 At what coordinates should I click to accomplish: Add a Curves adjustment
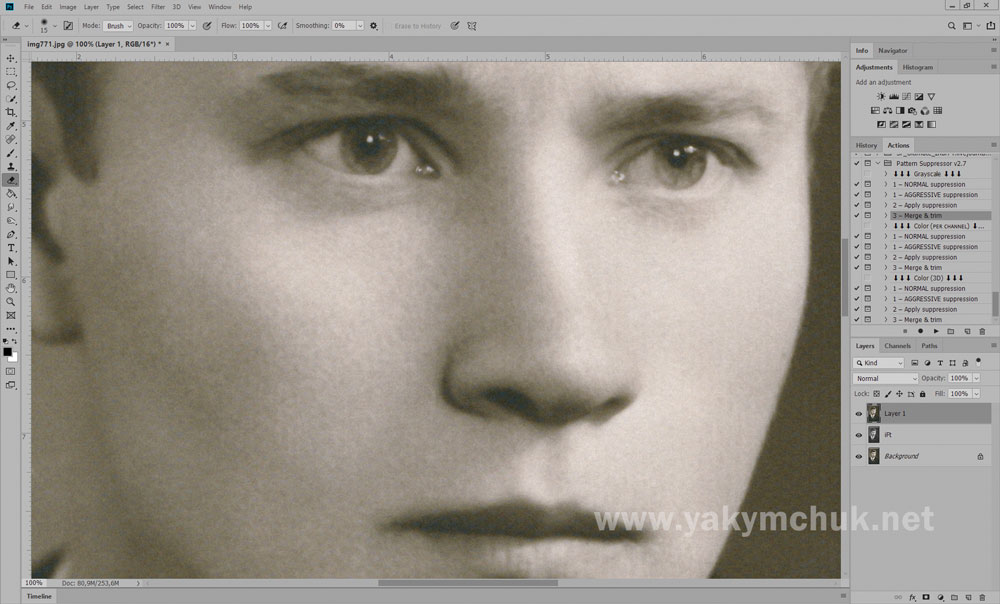(x=906, y=96)
